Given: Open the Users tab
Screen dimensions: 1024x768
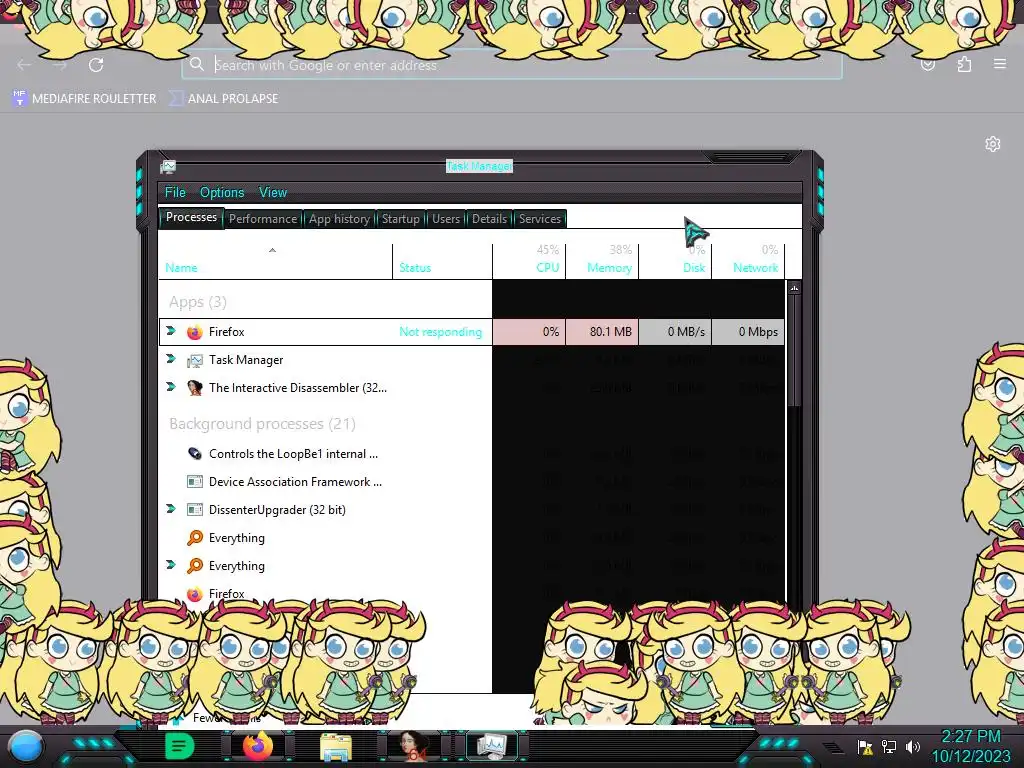Looking at the screenshot, I should pyautogui.click(x=446, y=219).
